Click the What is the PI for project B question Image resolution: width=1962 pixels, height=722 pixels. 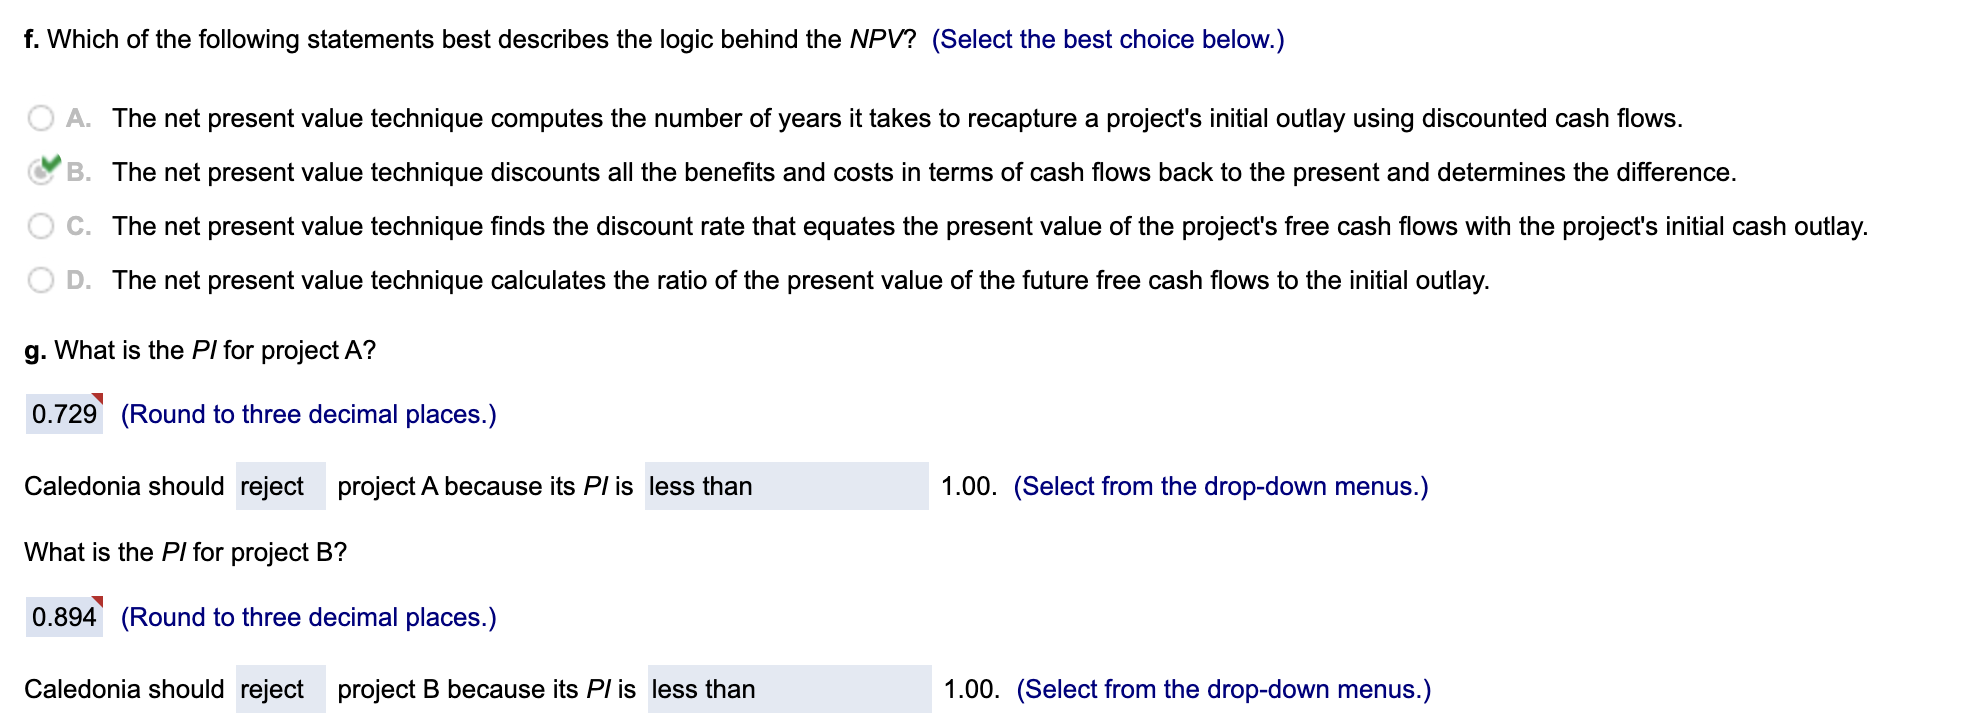[185, 551]
